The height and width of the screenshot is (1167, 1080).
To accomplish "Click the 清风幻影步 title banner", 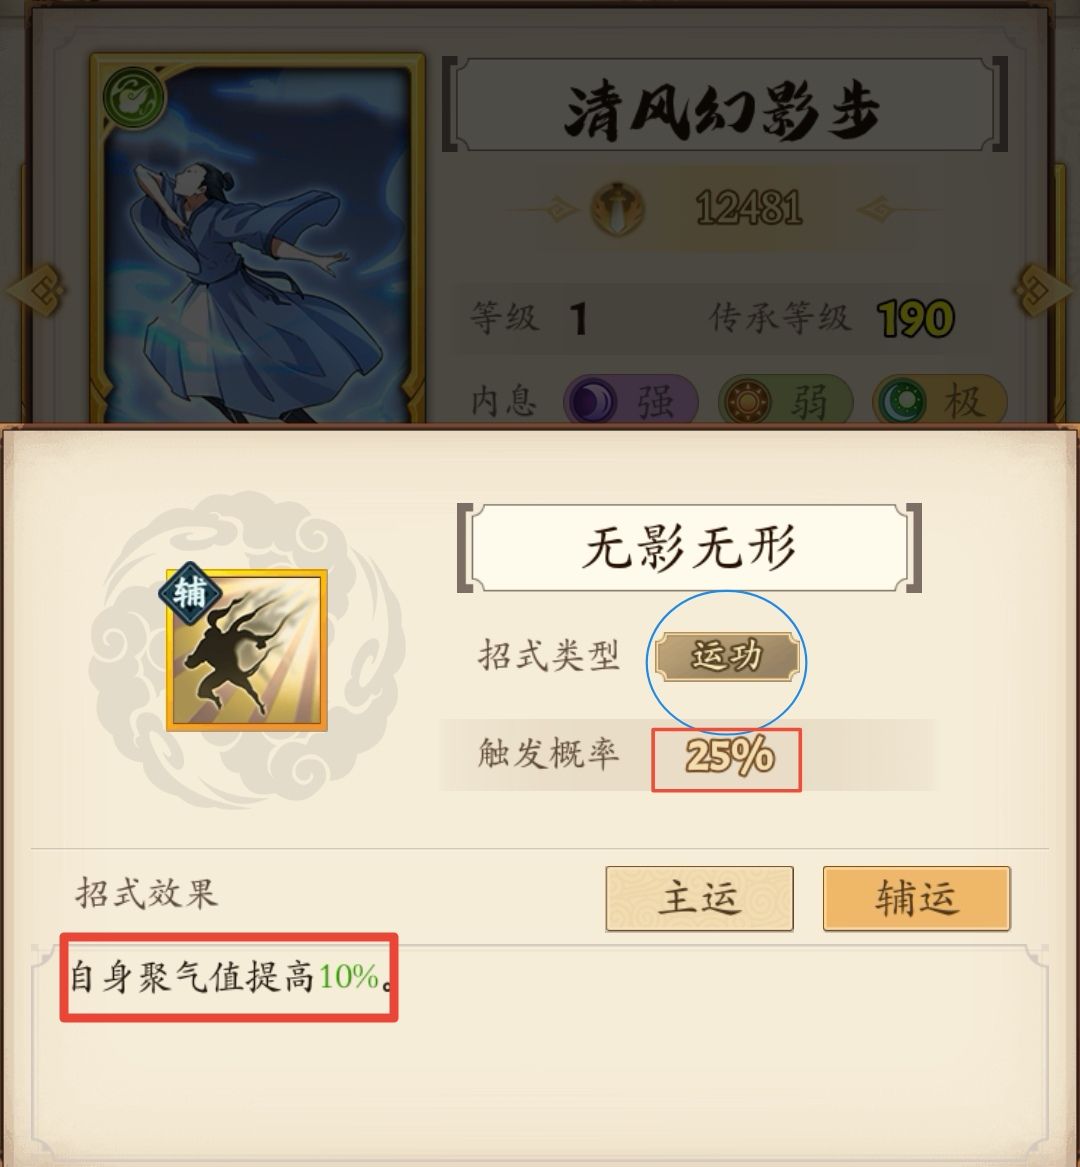I will coord(726,105).
